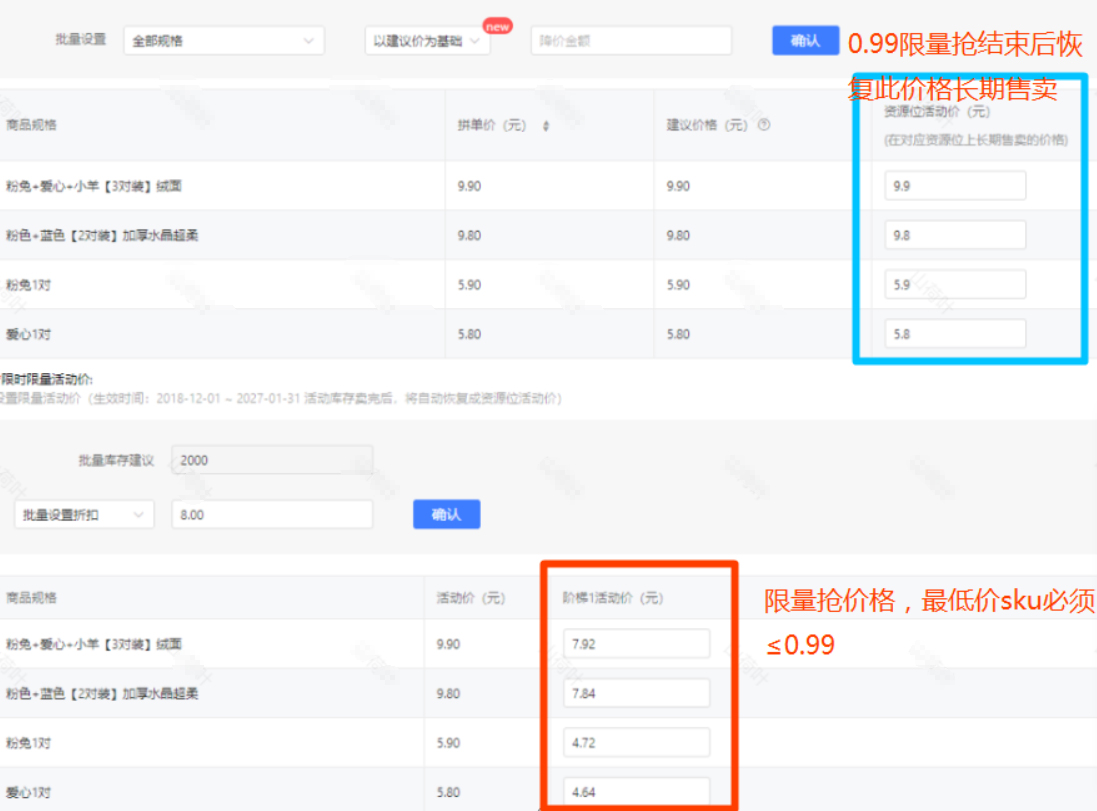The image size is (1097, 811).
Task: Click the 5.9 resource activity price input
Action: [954, 283]
